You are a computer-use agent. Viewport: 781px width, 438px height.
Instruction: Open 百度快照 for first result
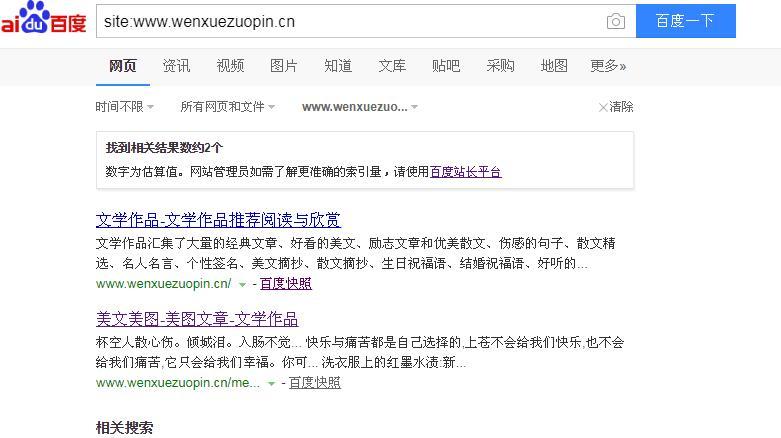coord(286,284)
